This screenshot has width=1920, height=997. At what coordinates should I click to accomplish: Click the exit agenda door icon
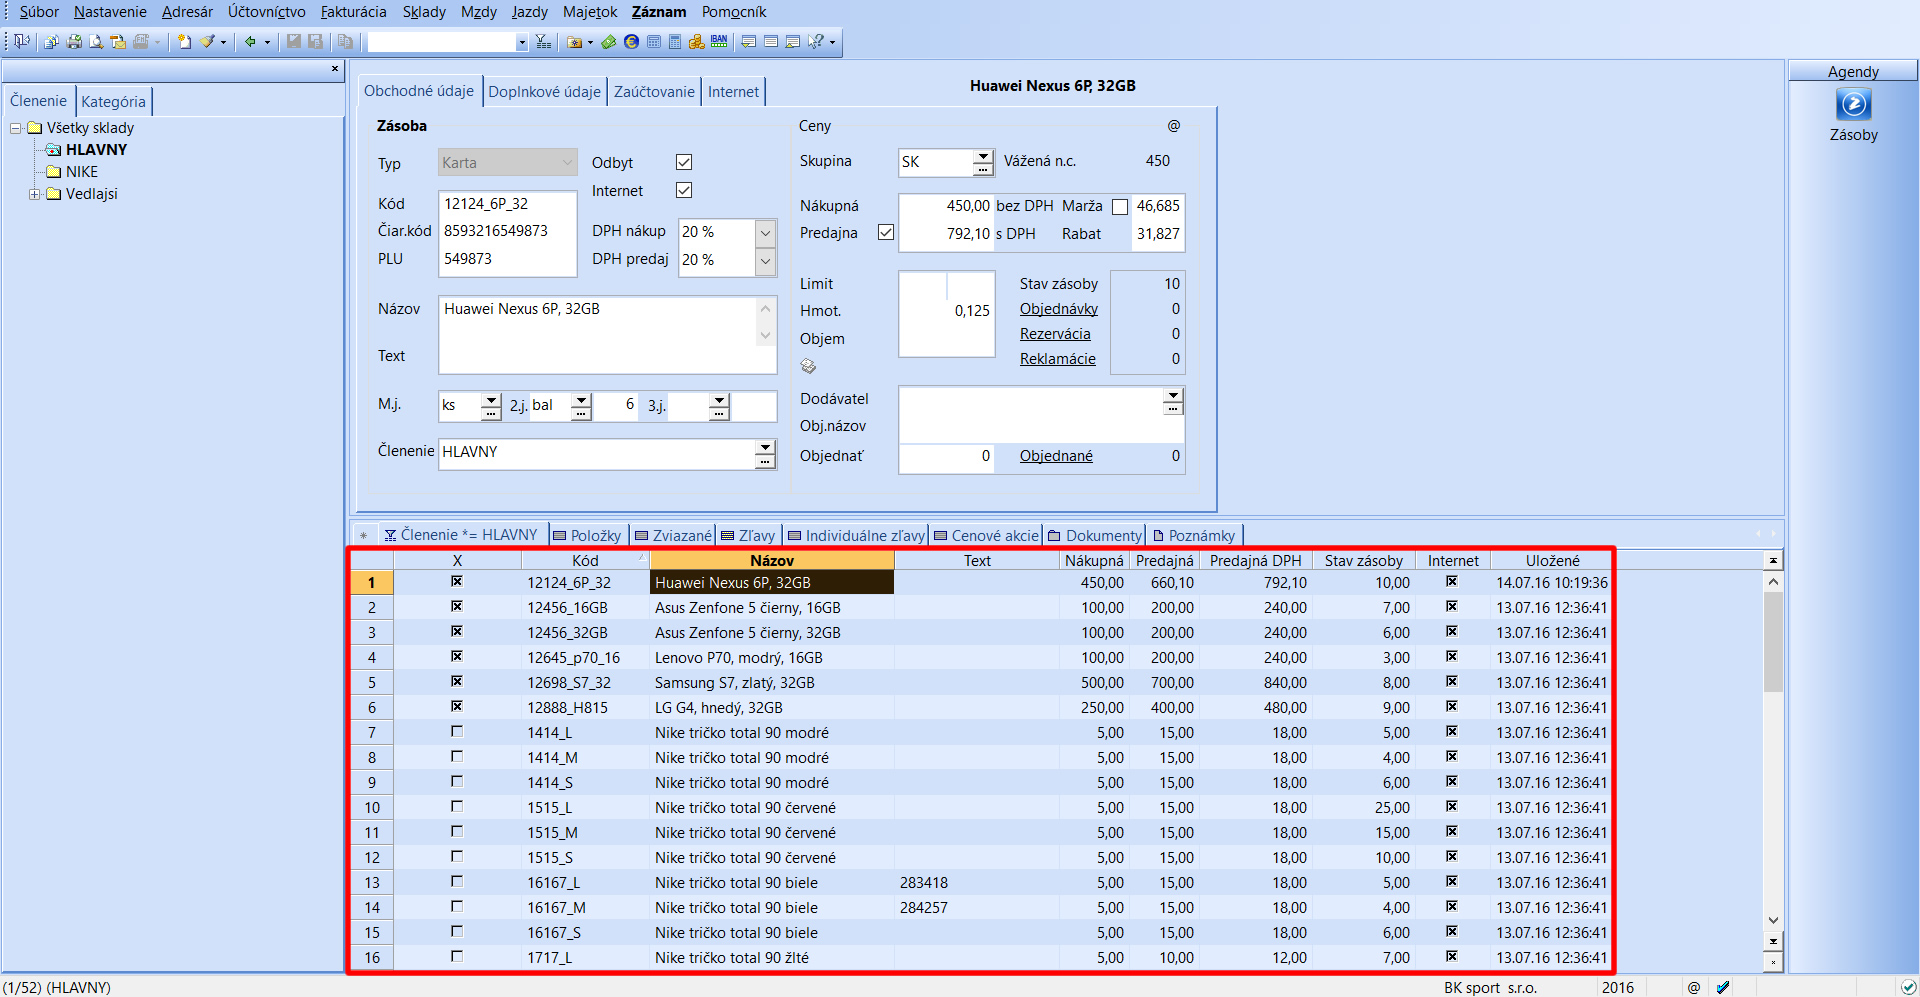pyautogui.click(x=21, y=41)
